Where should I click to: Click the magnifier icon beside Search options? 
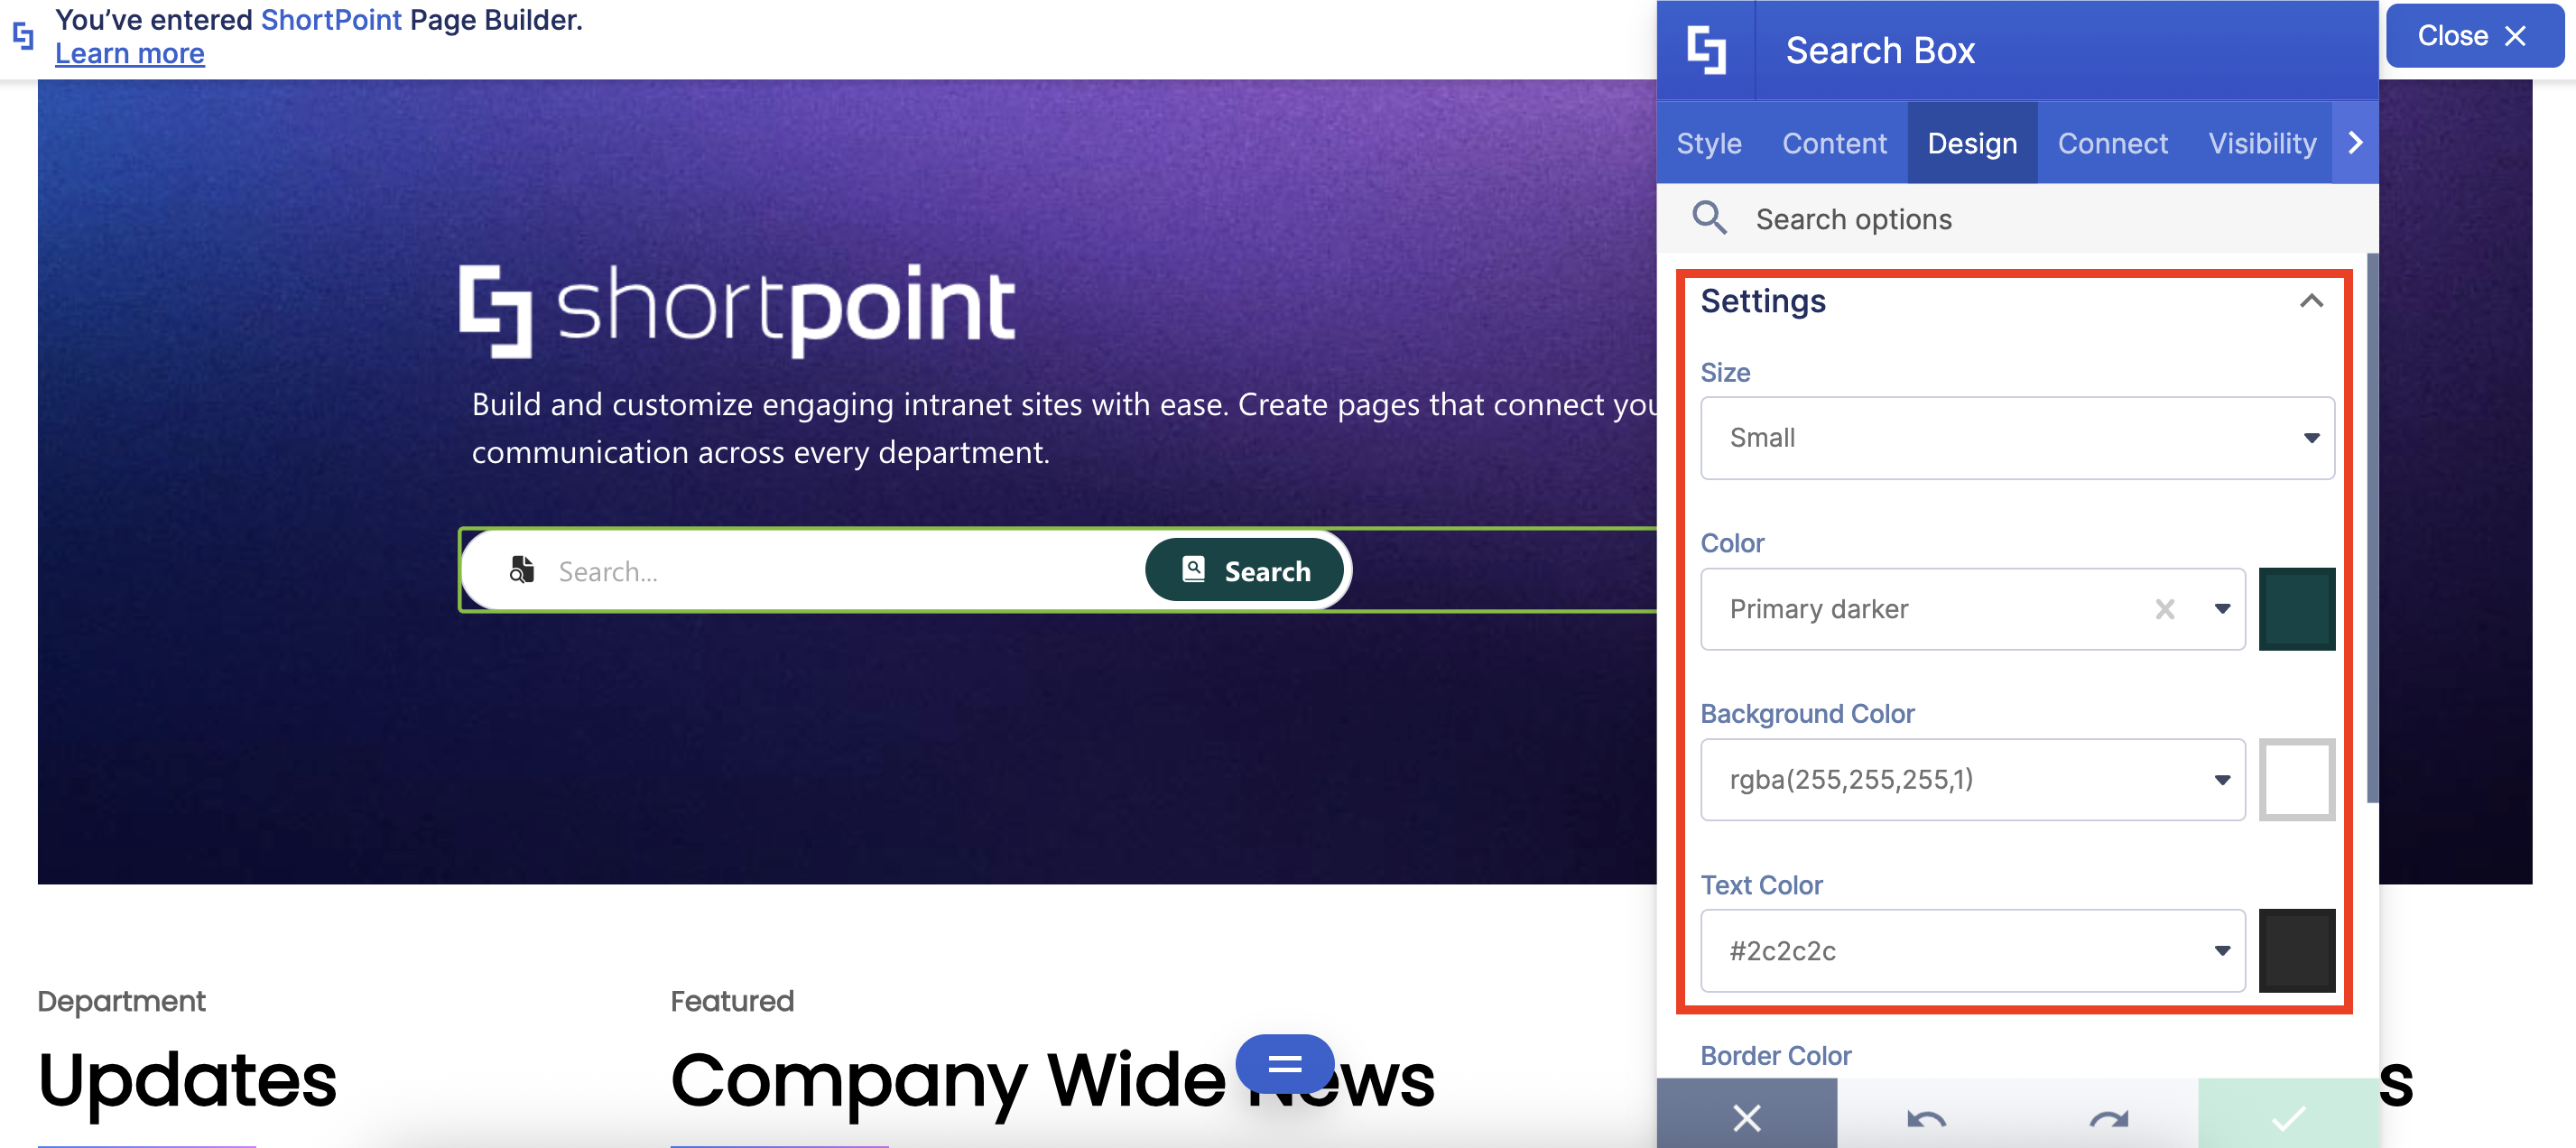click(x=1709, y=218)
